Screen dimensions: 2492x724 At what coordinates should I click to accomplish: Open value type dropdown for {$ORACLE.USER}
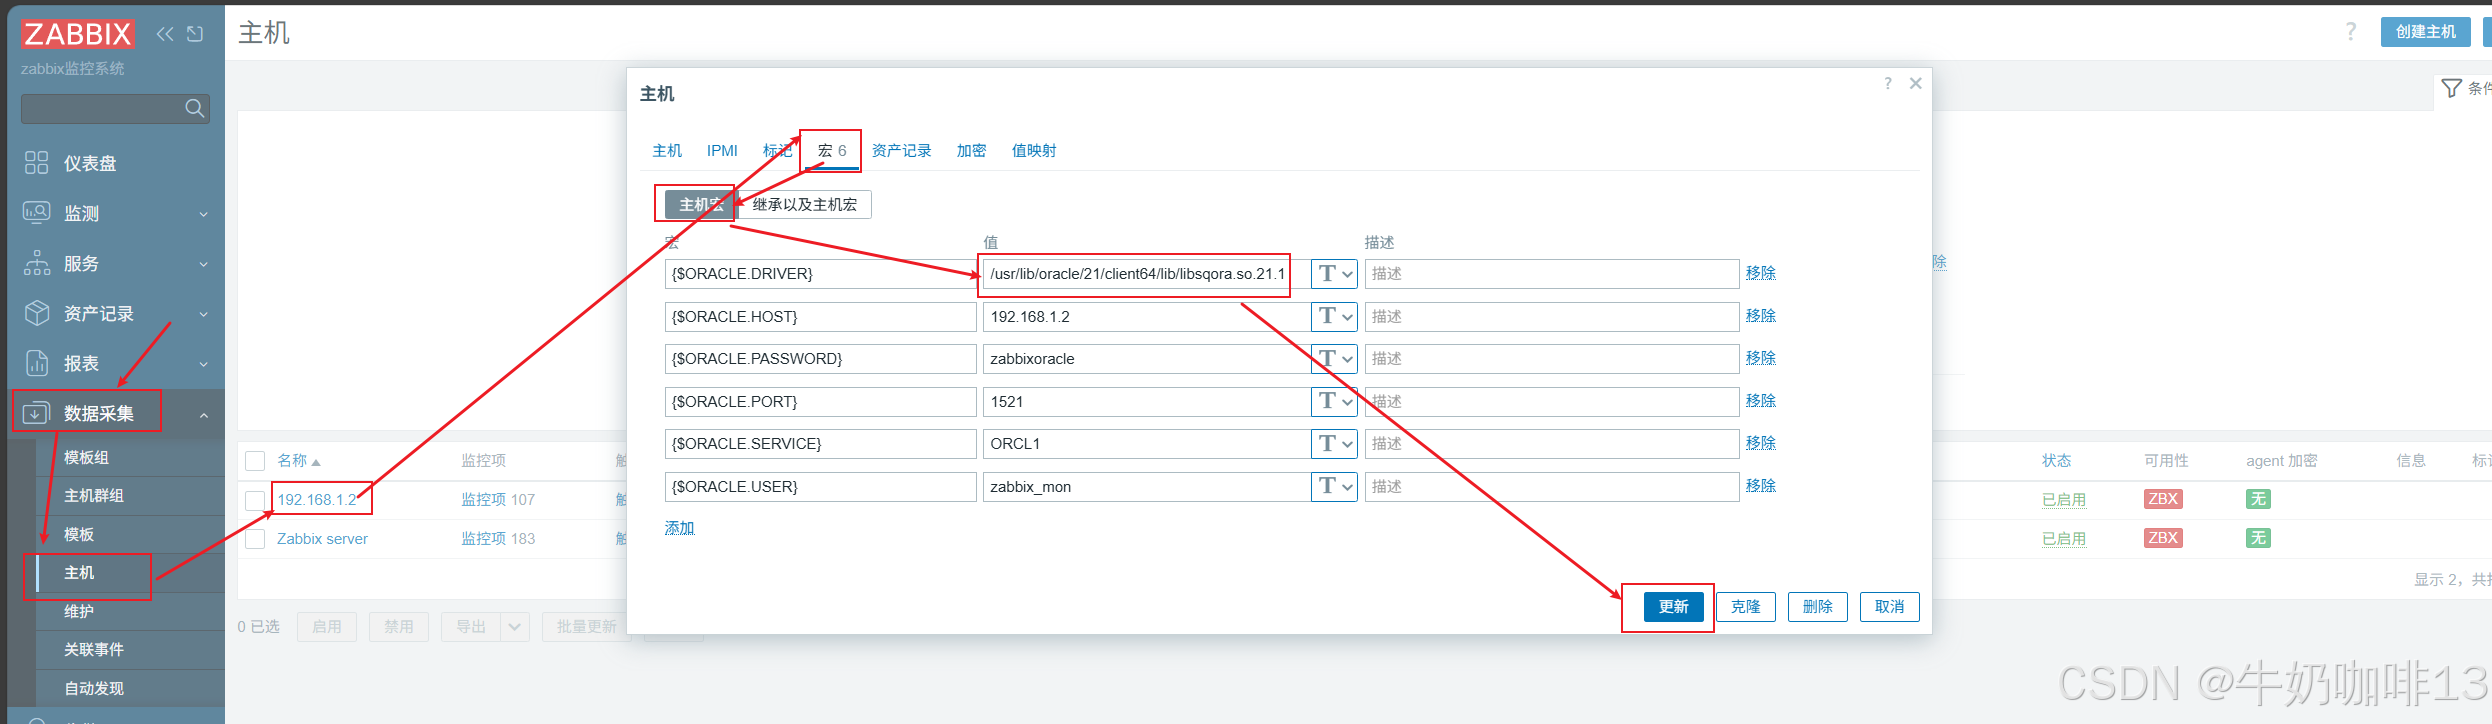click(1334, 487)
